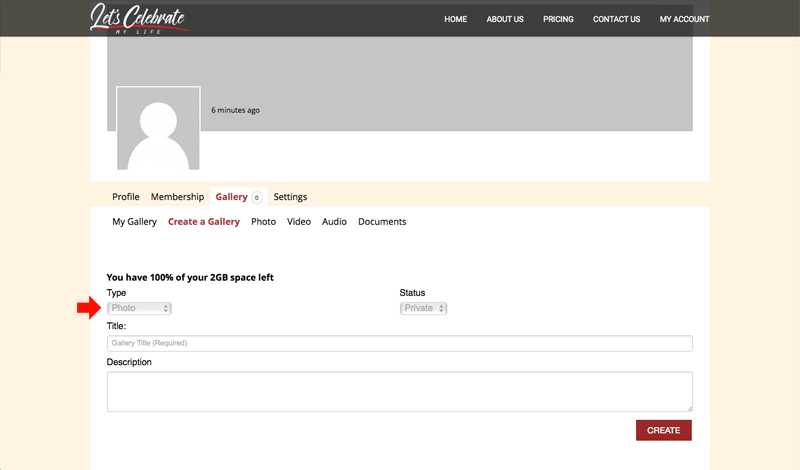Screen dimensions: 800x470
Task: Open the Photo gallery section
Action: click(263, 221)
